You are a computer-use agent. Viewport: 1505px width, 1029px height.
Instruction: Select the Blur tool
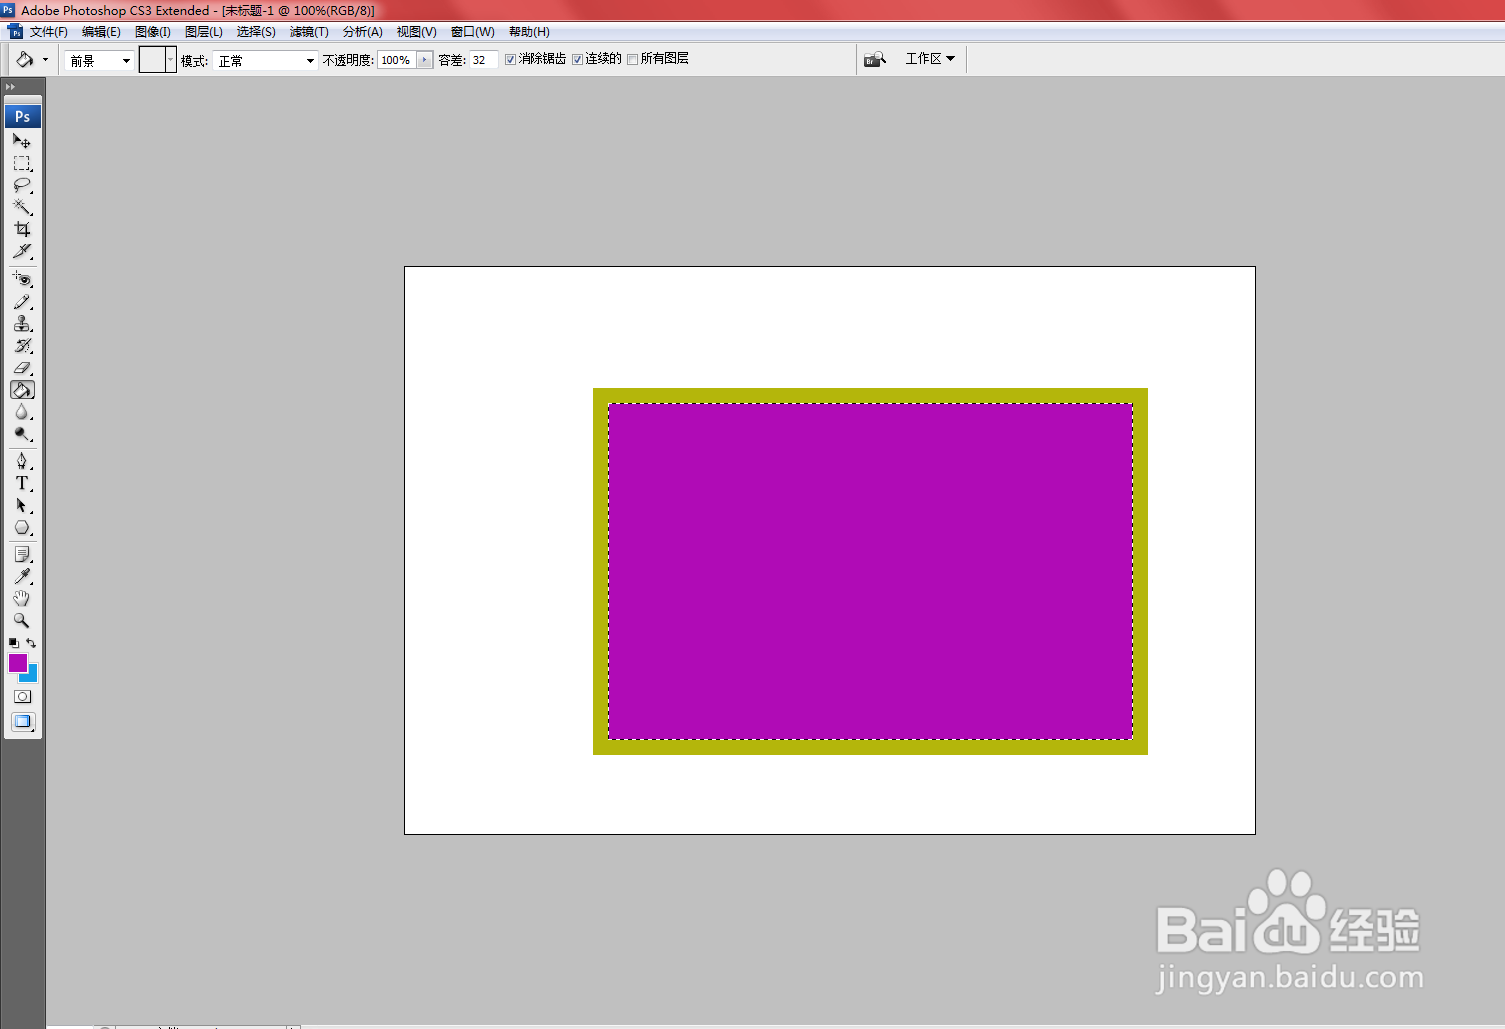point(22,412)
